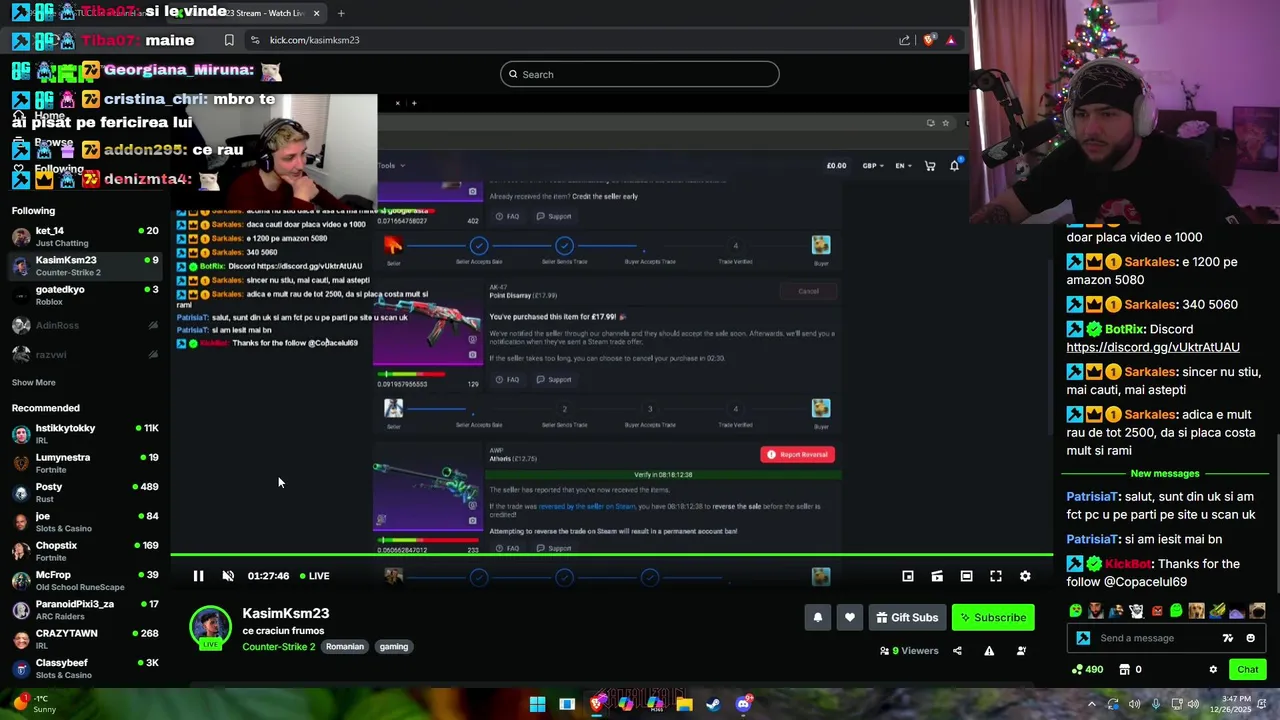Open taskbar microphone tray icon
Viewport: 1280px width, 720px height.
point(1156,704)
